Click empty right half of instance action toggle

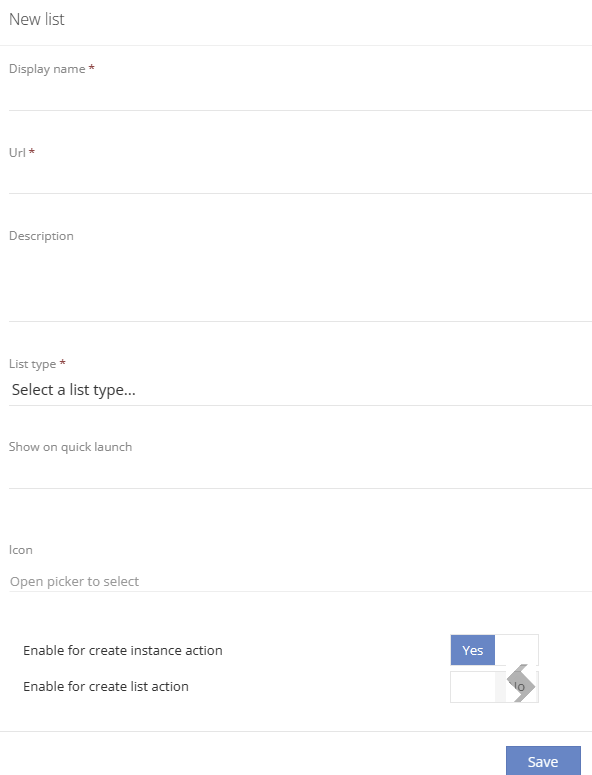[x=516, y=650]
